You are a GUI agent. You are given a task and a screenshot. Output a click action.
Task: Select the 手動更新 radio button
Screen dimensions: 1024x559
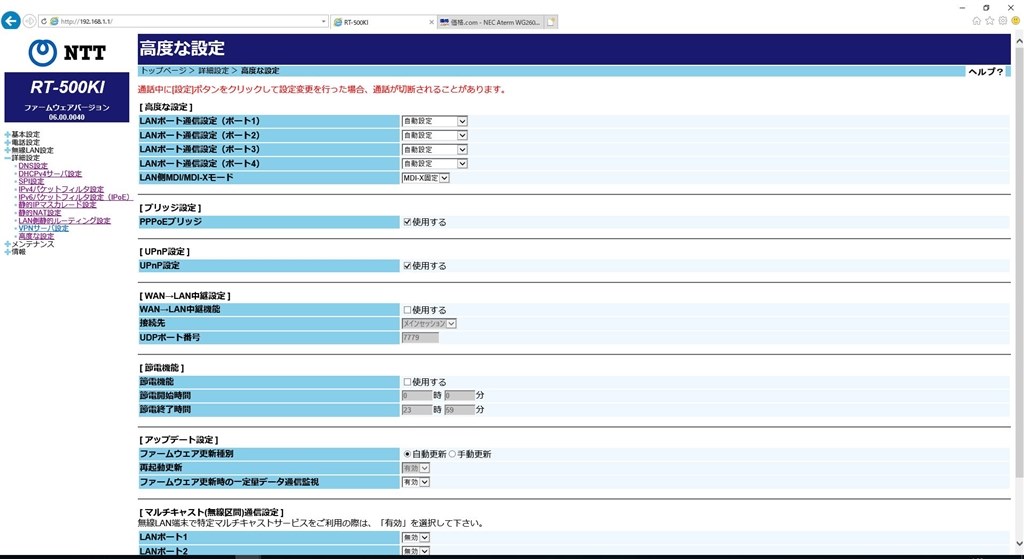(x=452, y=454)
